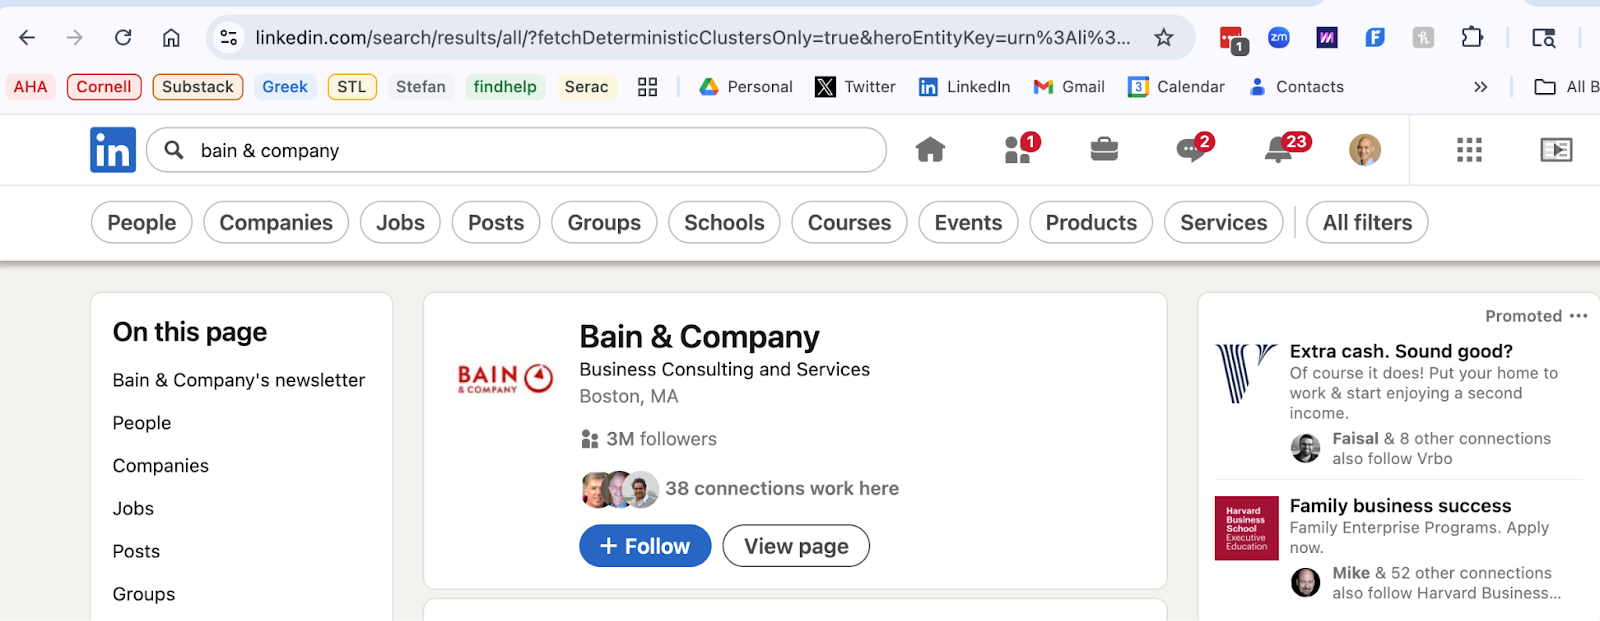
Task: Filter results by Jobs
Action: [x=400, y=222]
